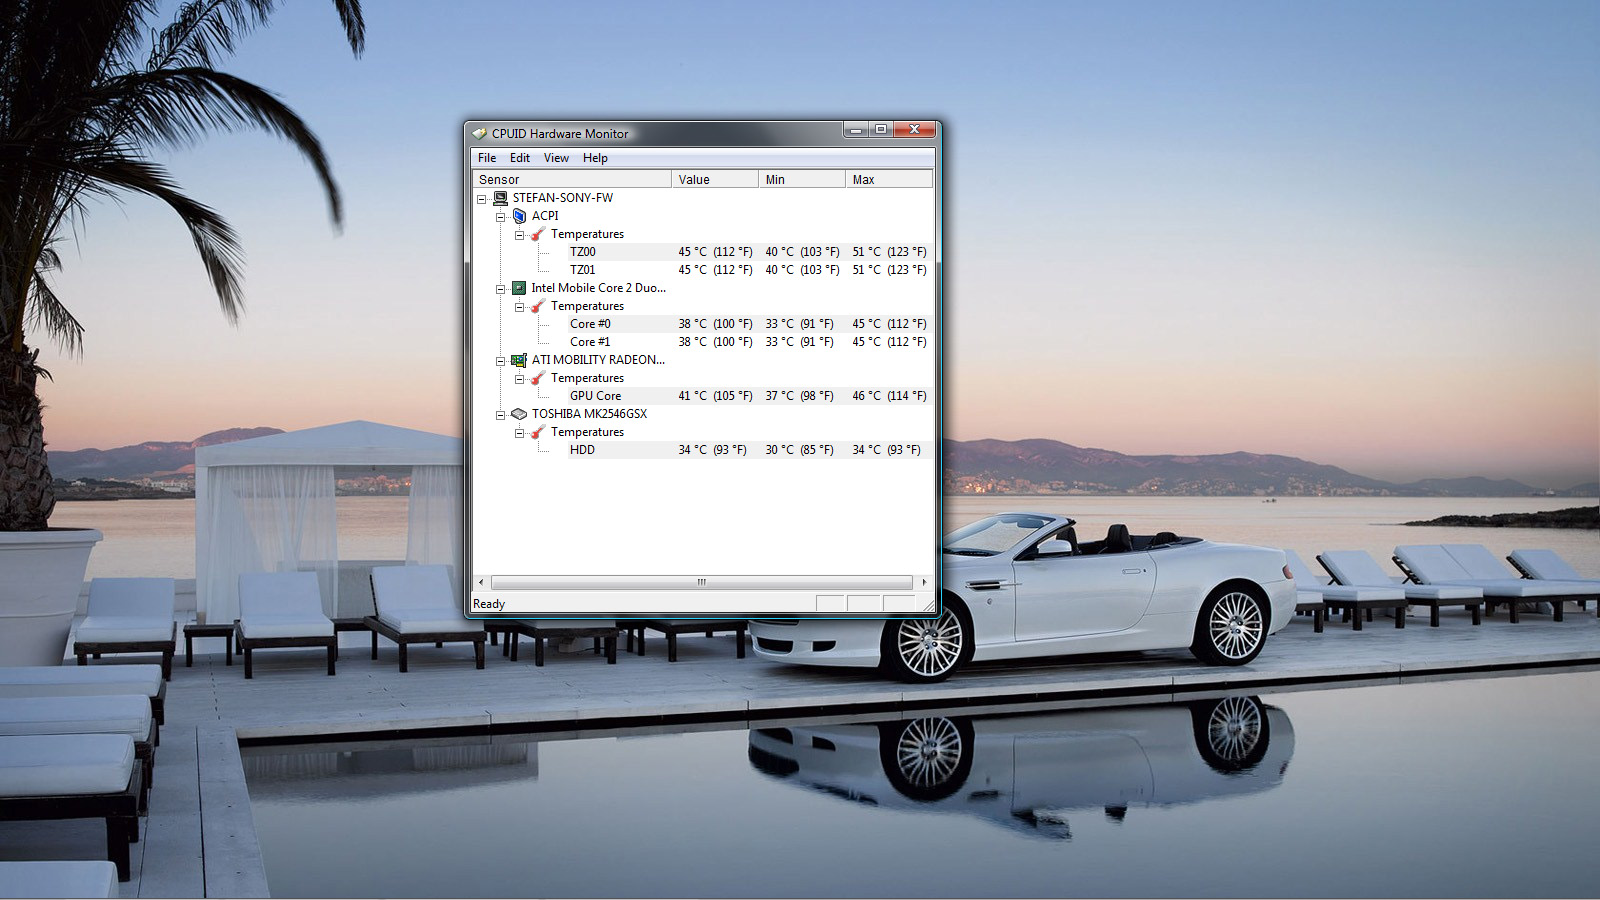Click the horizontal scrollbar left arrow

pyautogui.click(x=481, y=582)
